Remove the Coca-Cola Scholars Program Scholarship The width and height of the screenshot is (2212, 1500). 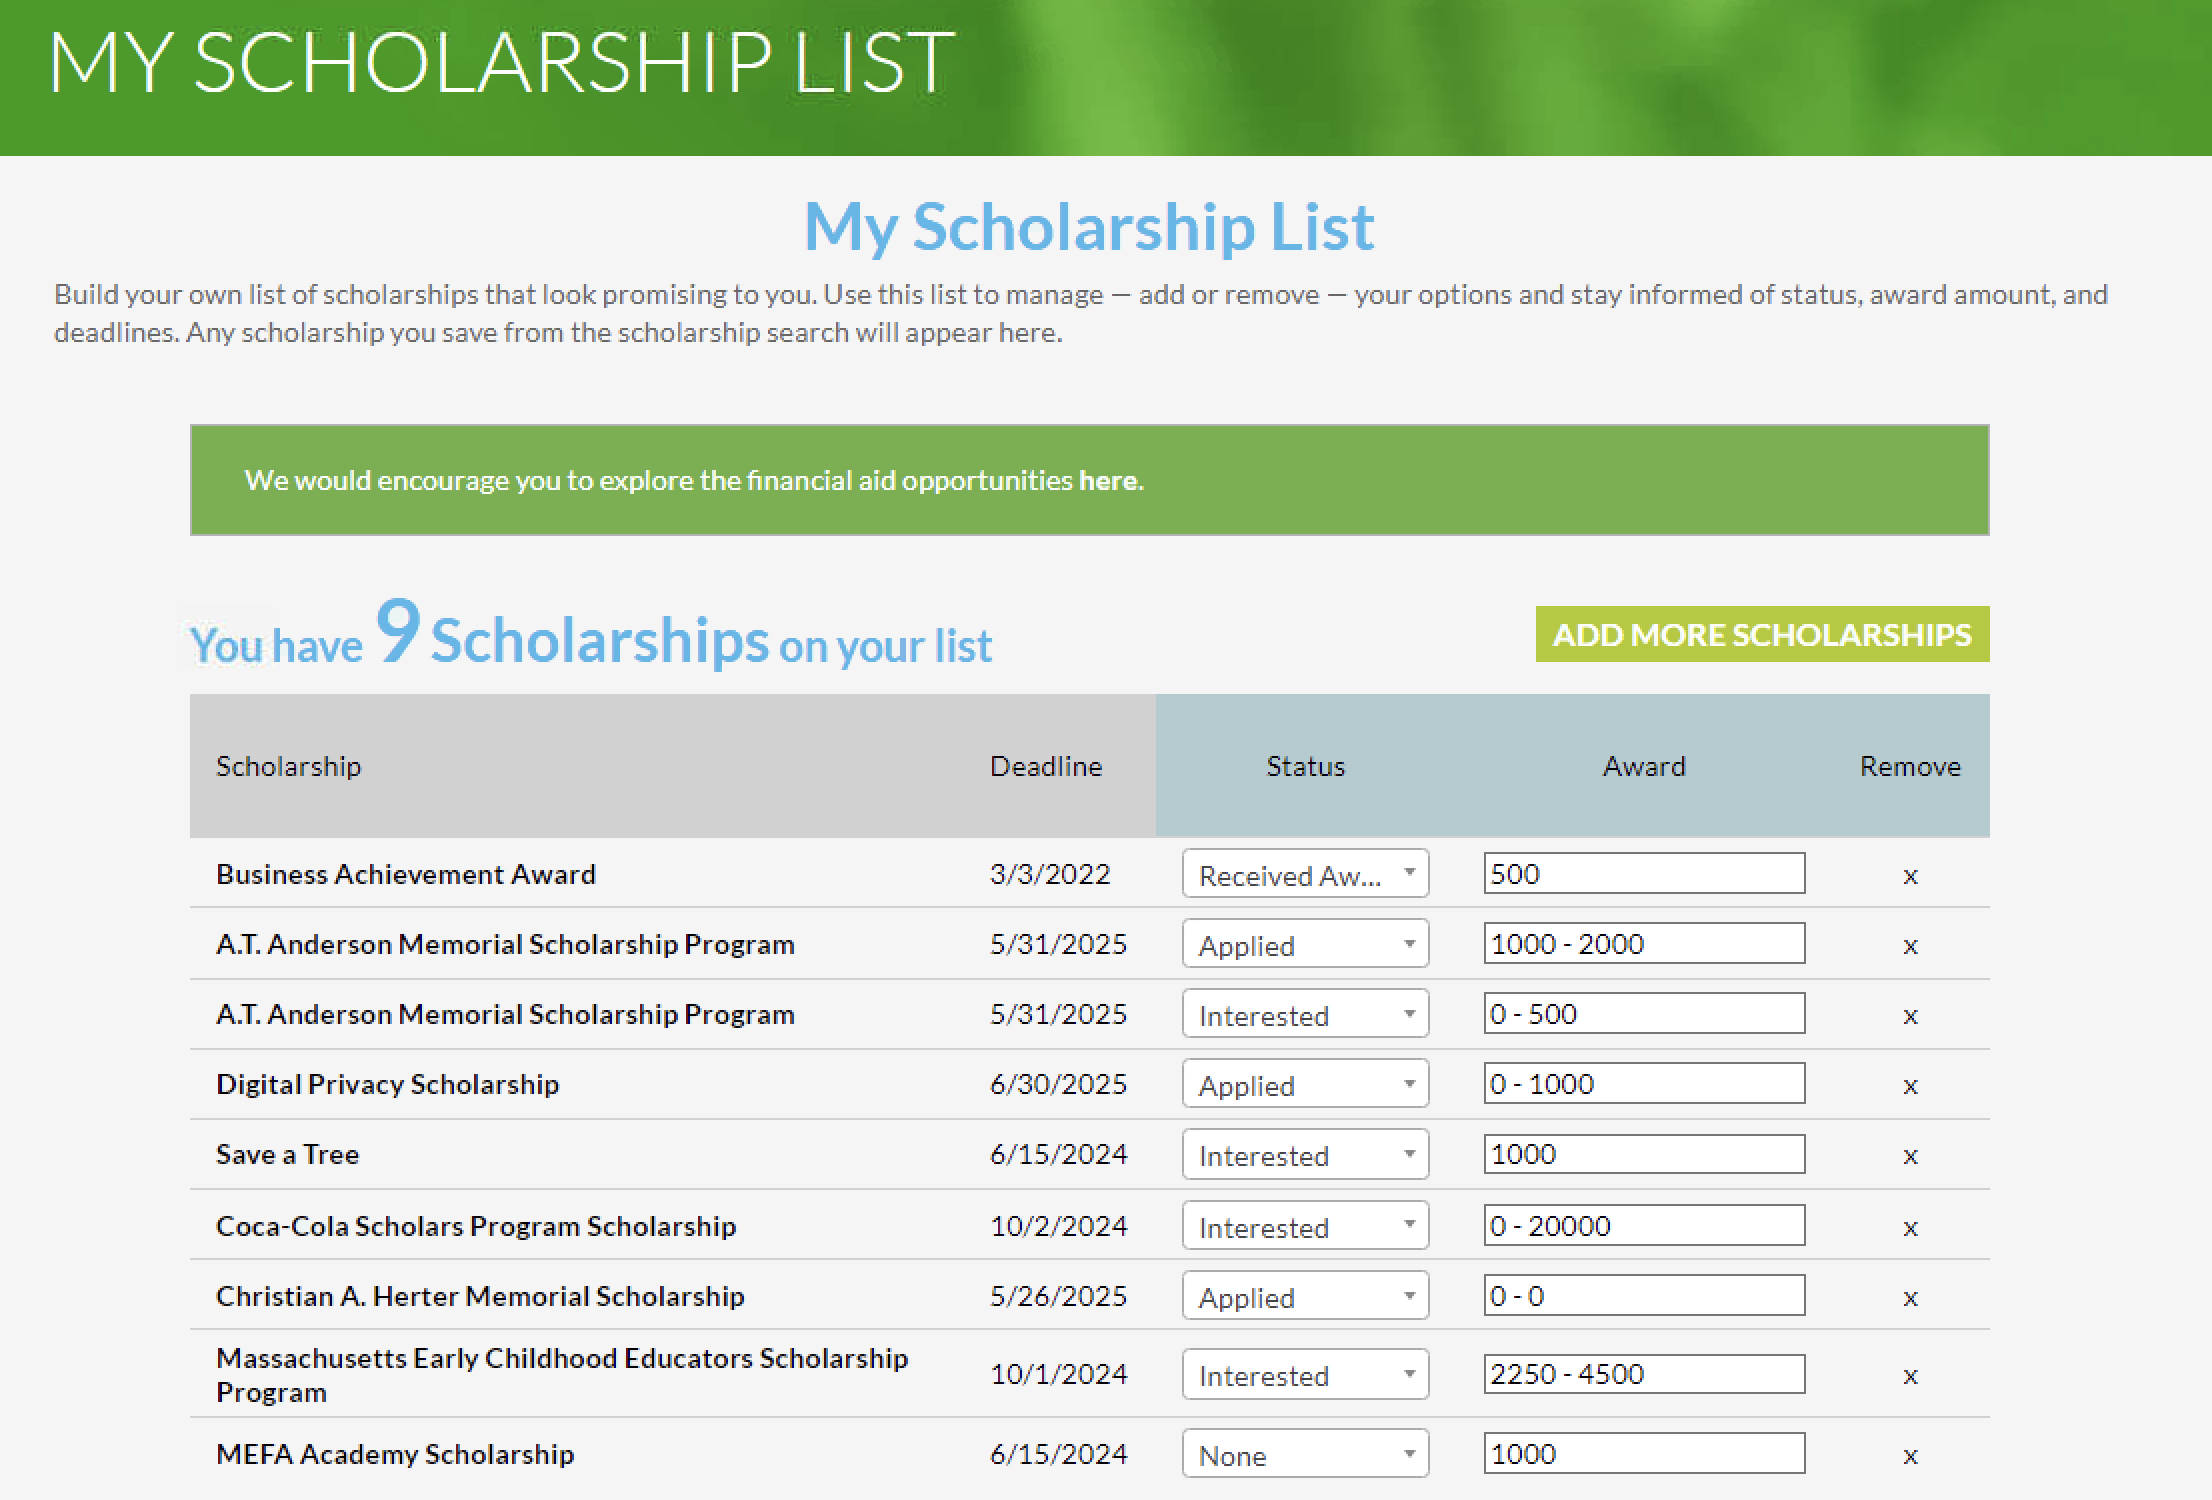tap(1910, 1225)
